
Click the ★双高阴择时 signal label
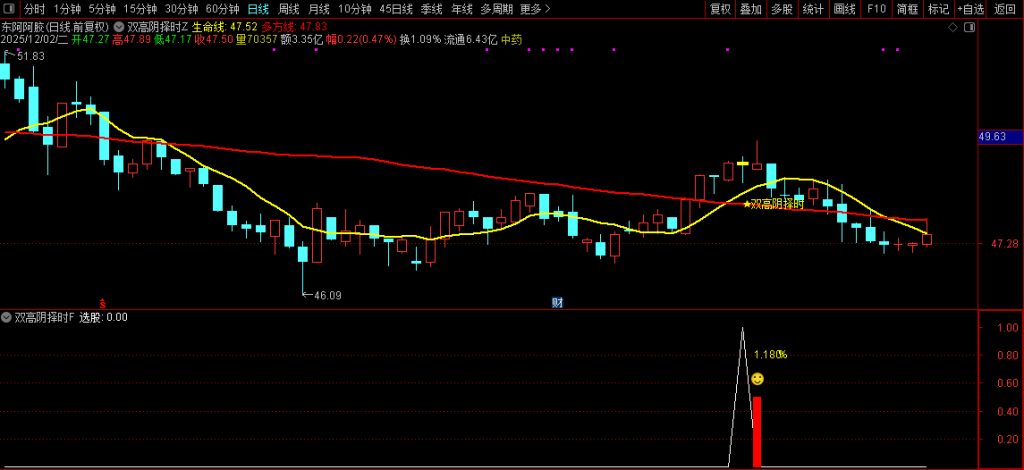pyautogui.click(x=773, y=204)
